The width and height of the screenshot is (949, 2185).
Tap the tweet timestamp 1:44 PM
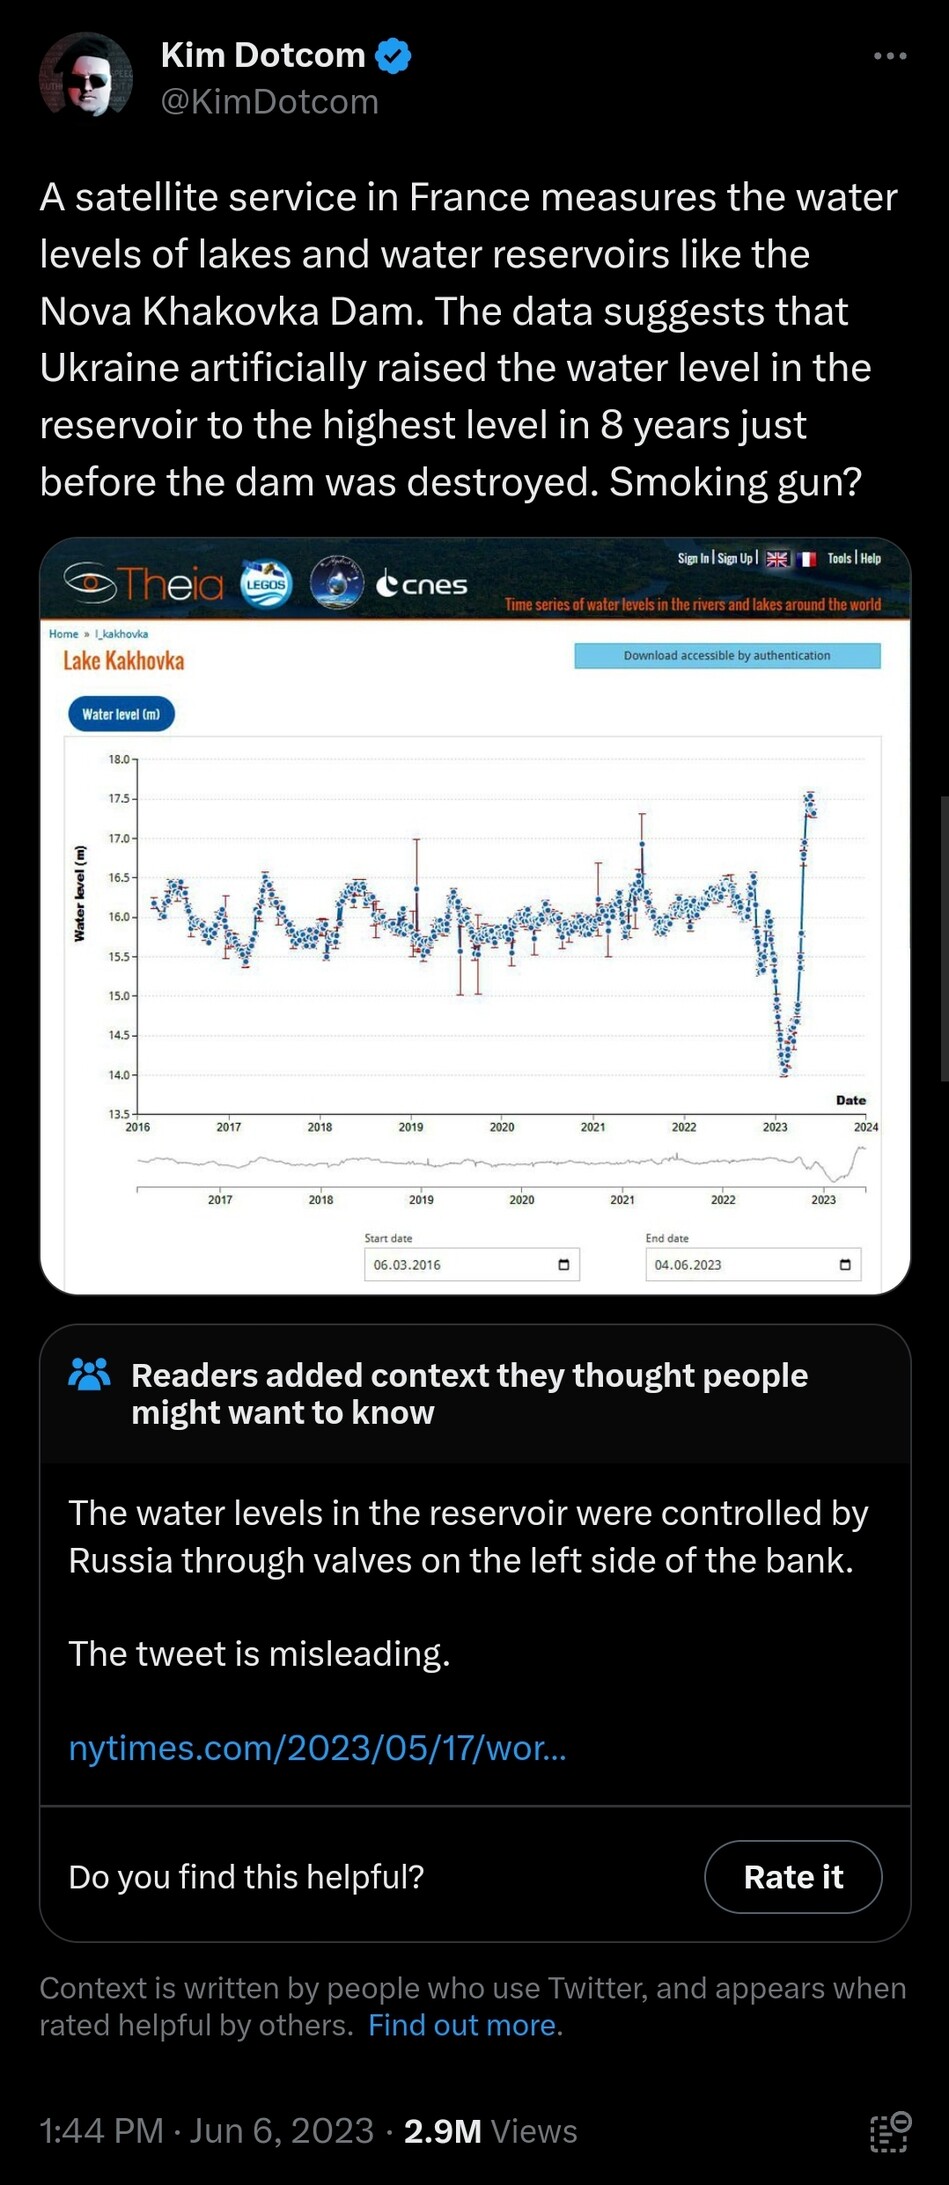[x=101, y=2131]
